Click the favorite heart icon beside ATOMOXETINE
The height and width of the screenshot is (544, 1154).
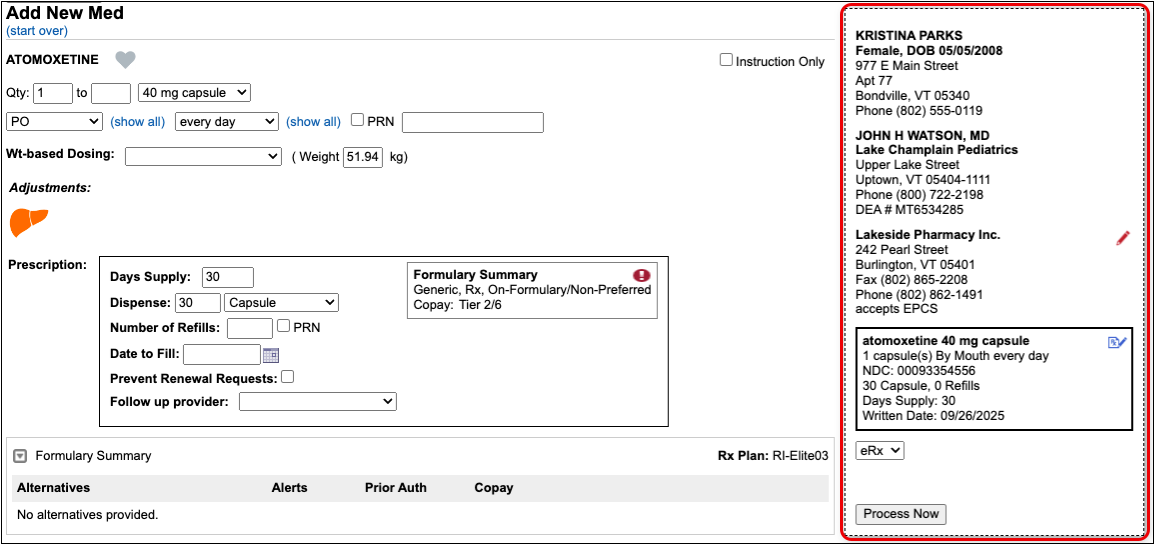pos(125,60)
